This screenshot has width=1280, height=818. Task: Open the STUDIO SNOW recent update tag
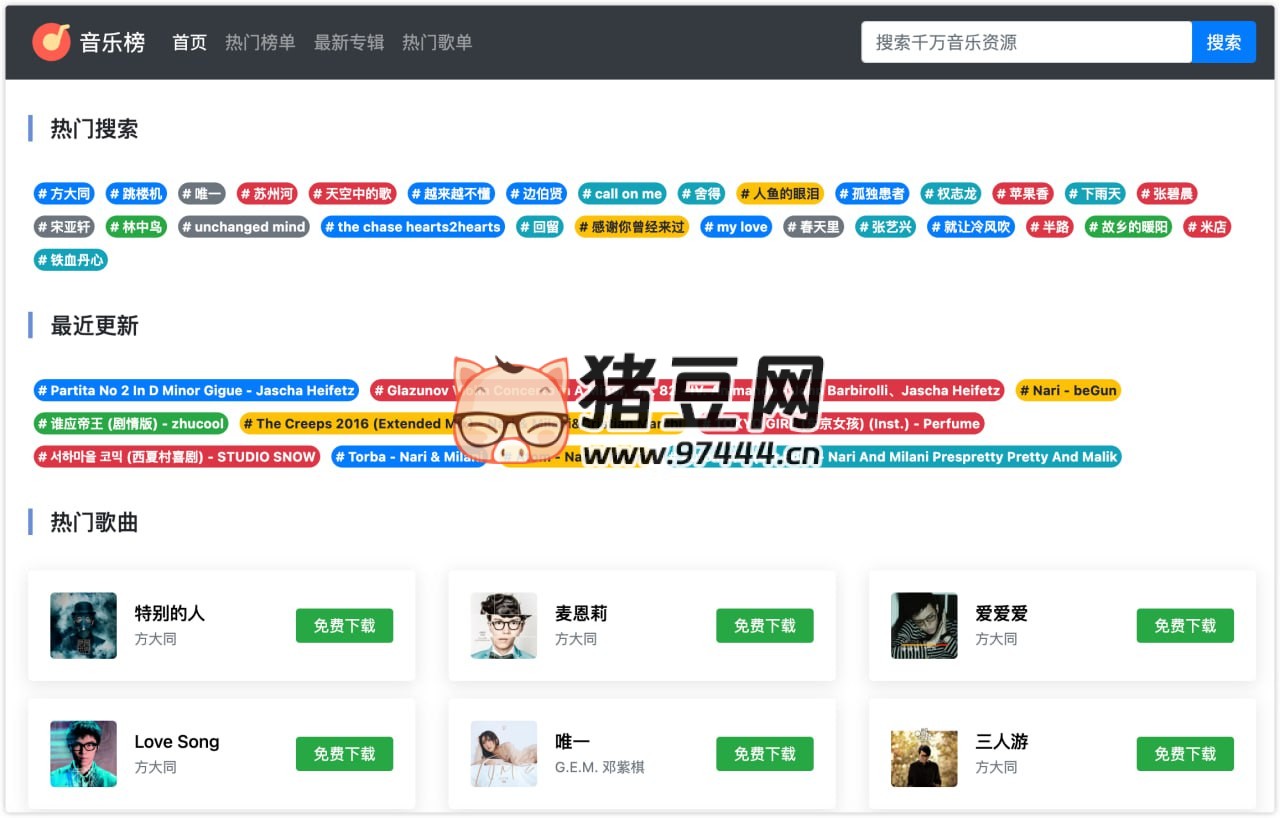[x=176, y=456]
